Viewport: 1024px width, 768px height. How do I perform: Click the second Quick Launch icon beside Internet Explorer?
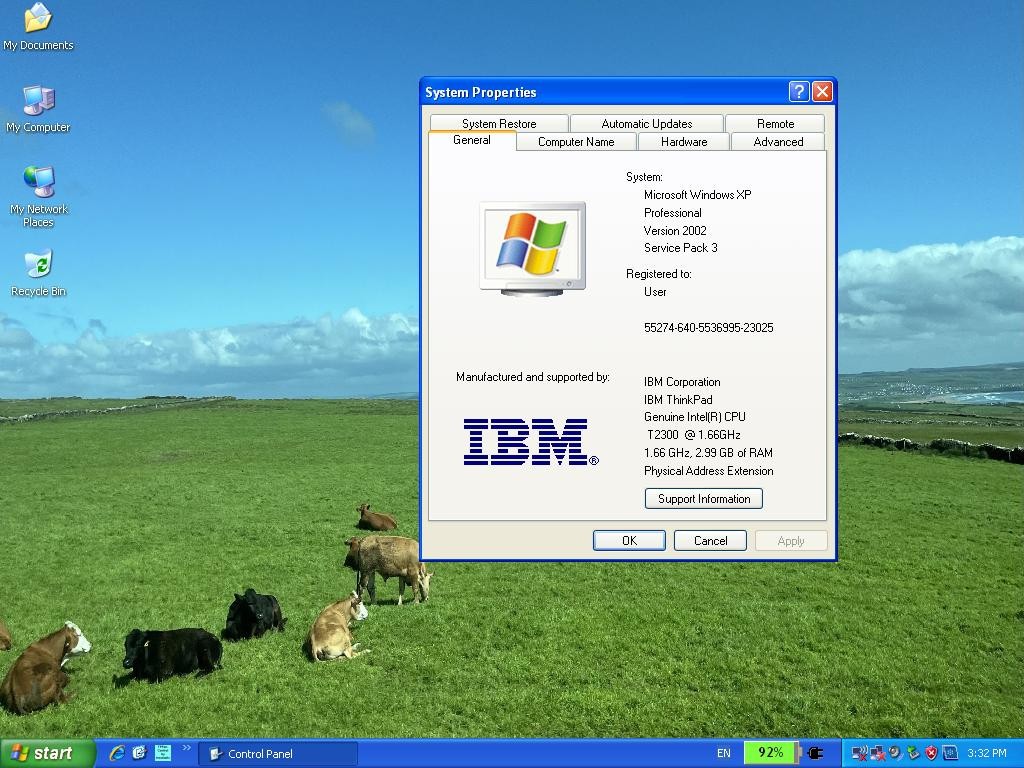coord(140,753)
